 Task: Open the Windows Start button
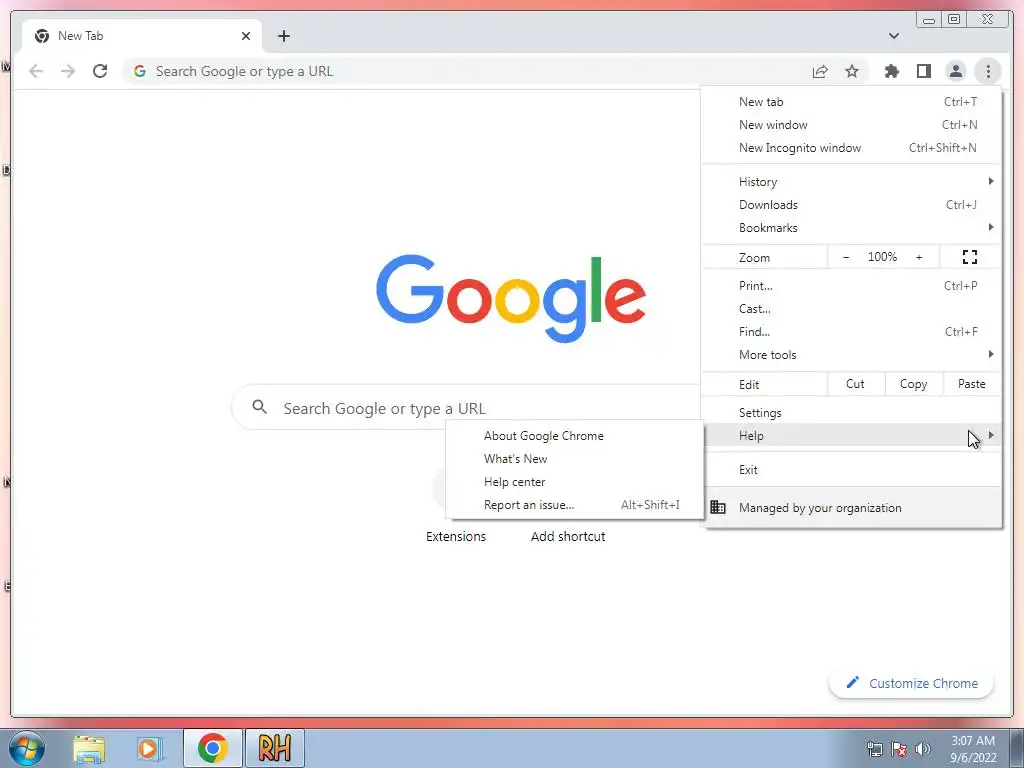pos(27,748)
